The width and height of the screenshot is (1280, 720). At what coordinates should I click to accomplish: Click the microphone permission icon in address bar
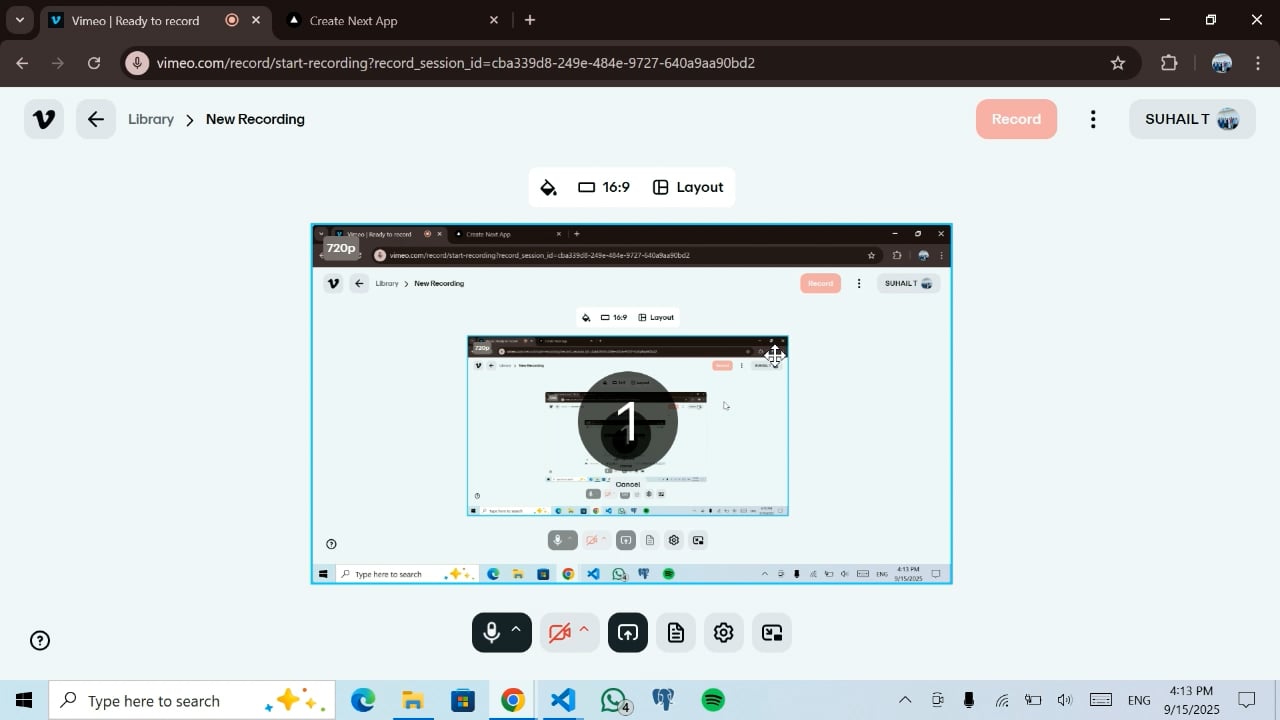pos(138,63)
